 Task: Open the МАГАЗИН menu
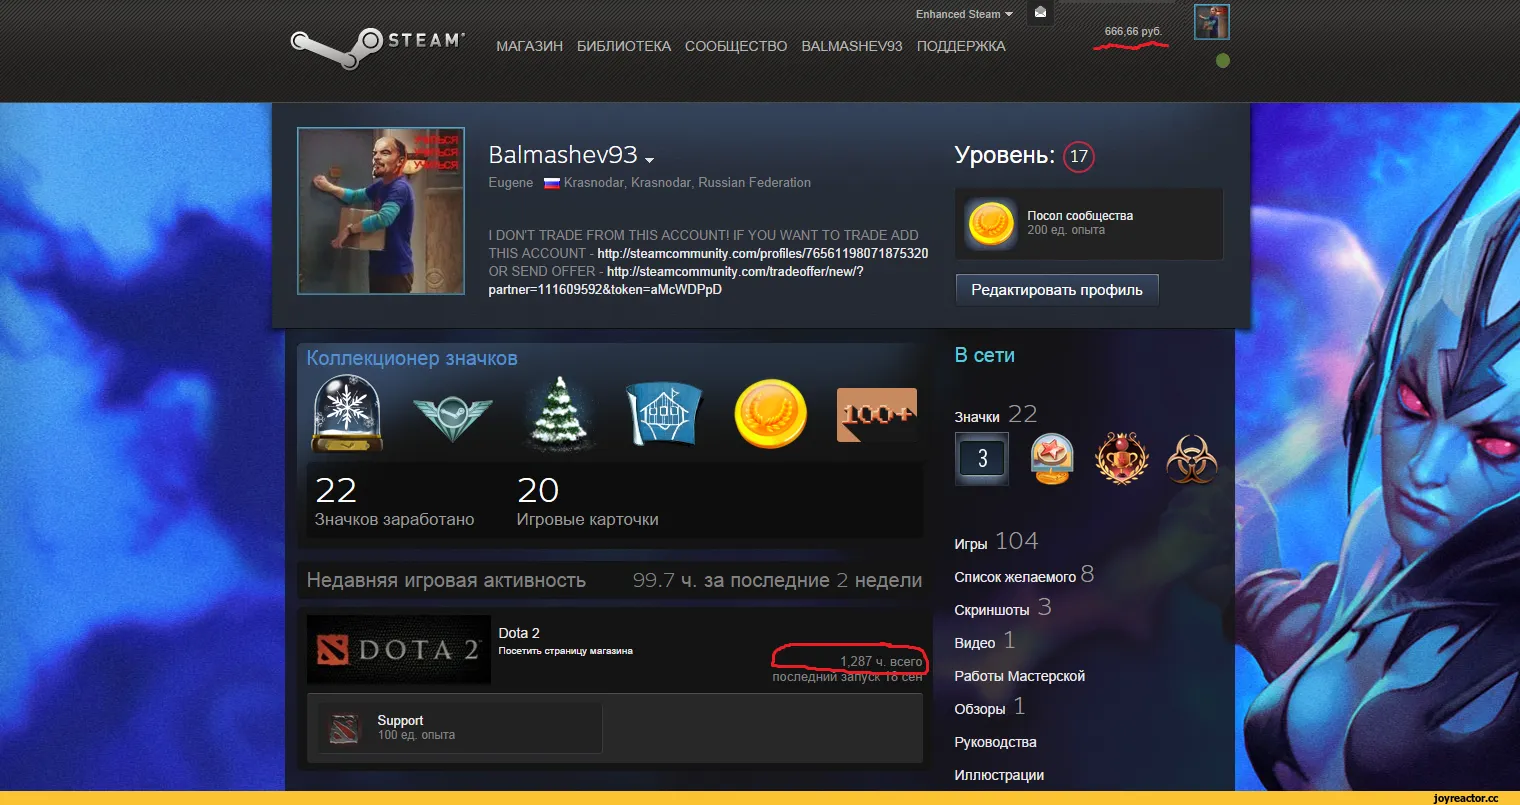[x=529, y=46]
